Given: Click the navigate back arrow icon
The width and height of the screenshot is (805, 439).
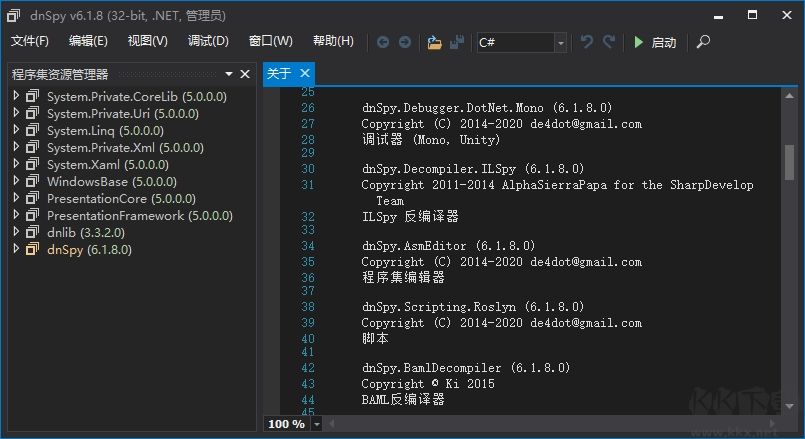Looking at the screenshot, I should point(383,42).
